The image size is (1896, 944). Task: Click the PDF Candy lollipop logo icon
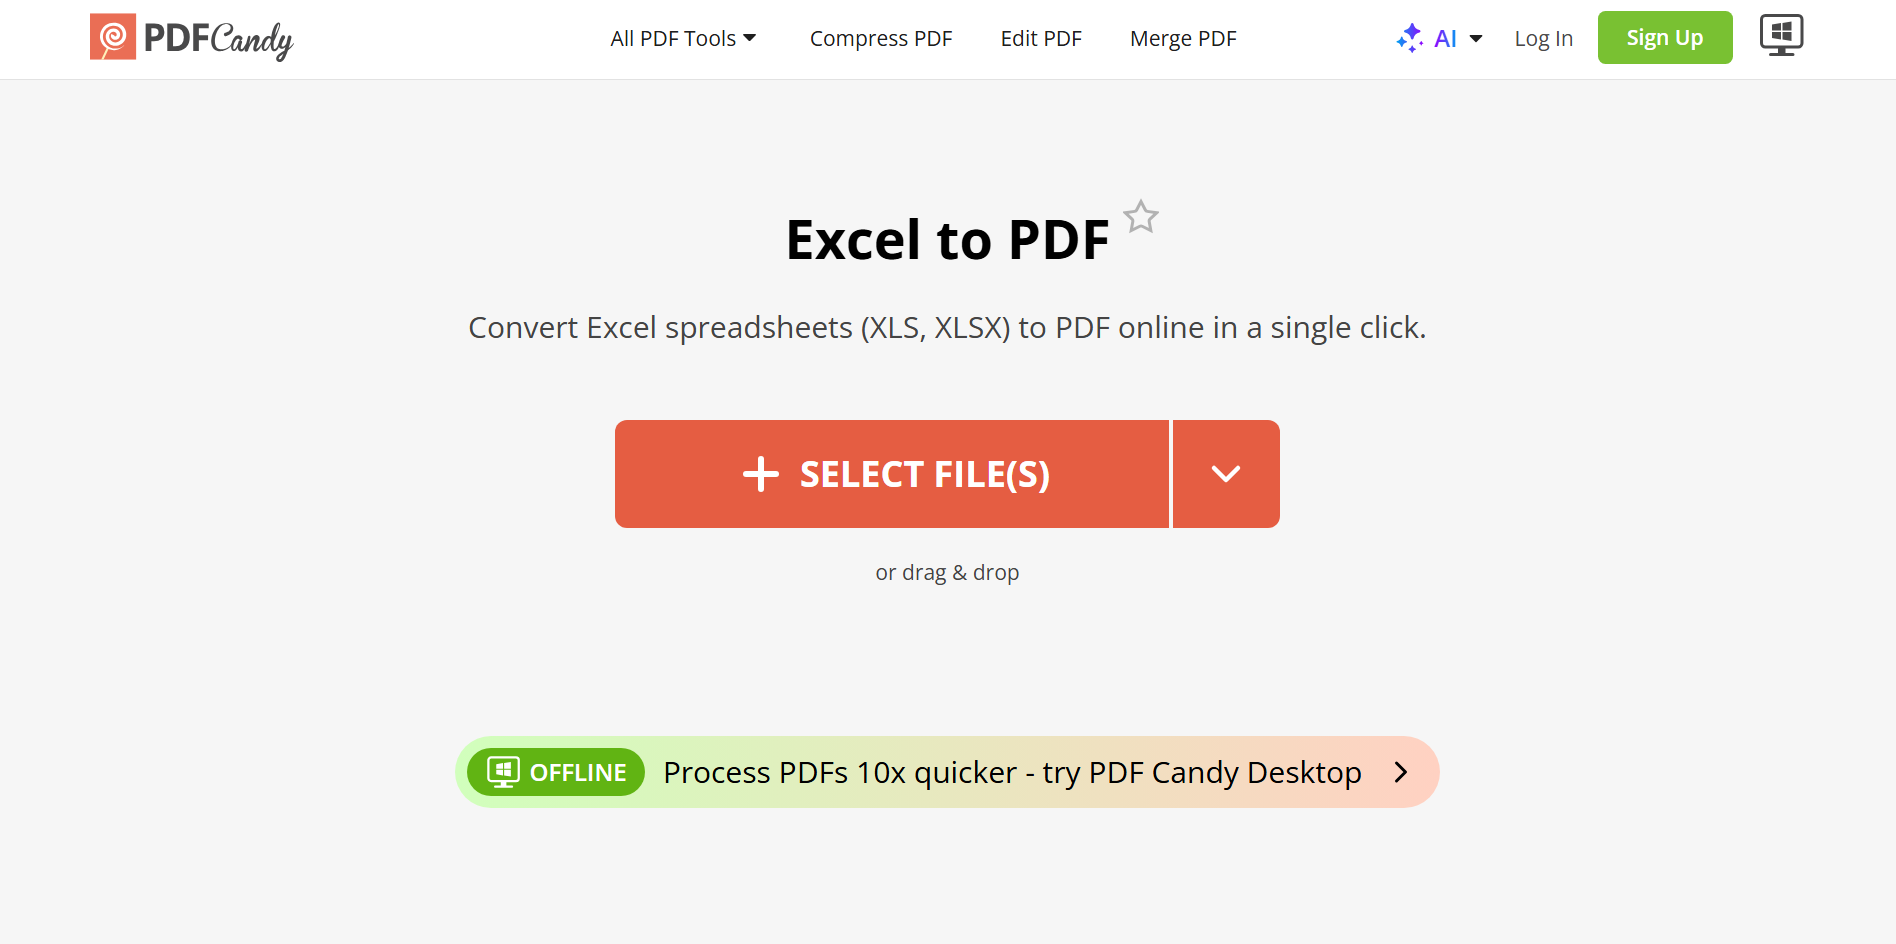click(113, 37)
